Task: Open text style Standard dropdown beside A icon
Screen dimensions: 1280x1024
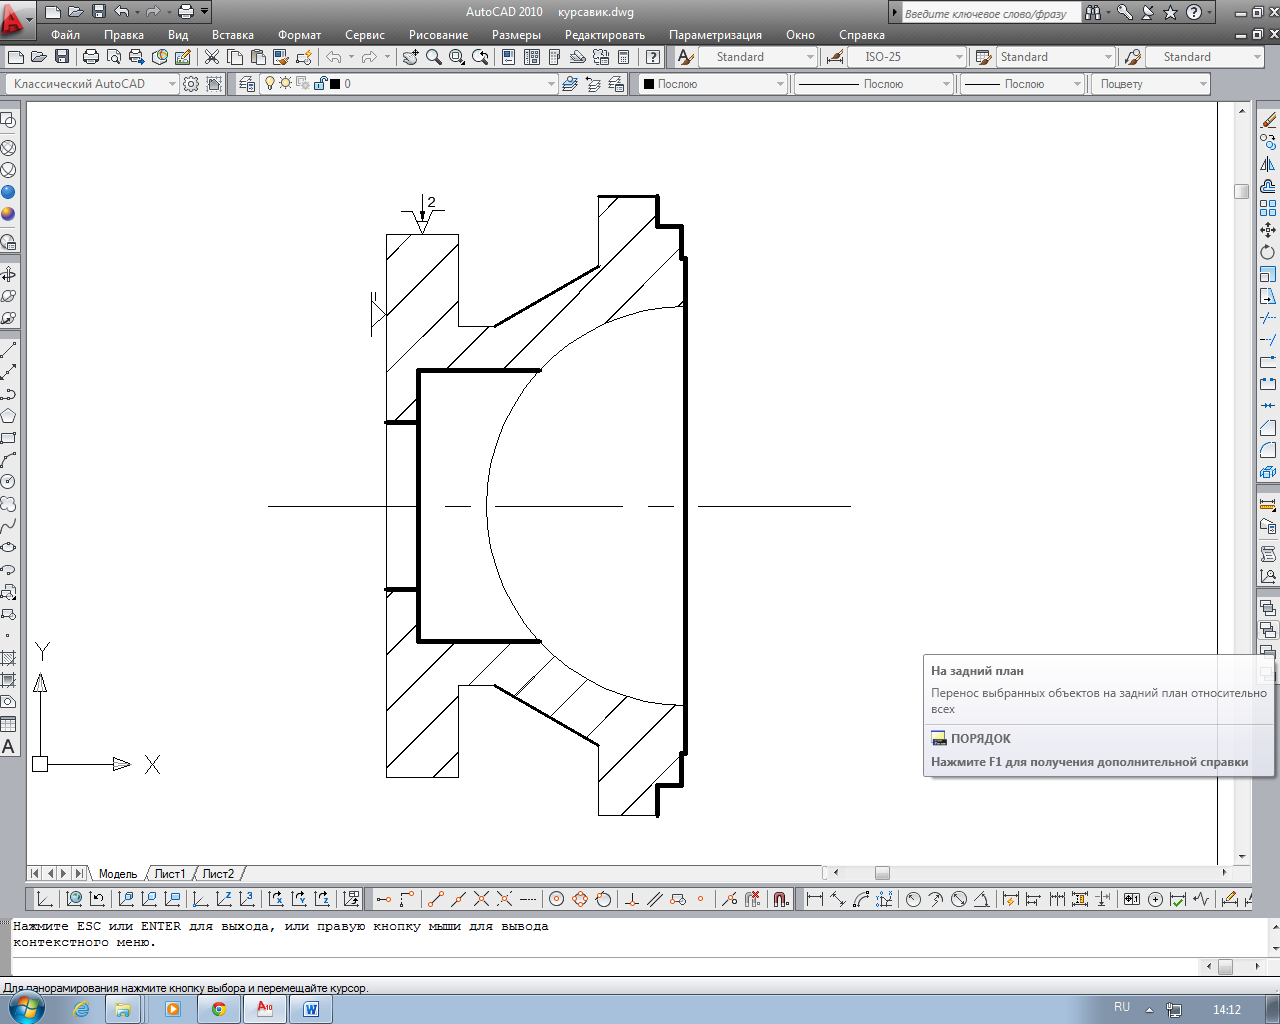Action: click(x=810, y=57)
